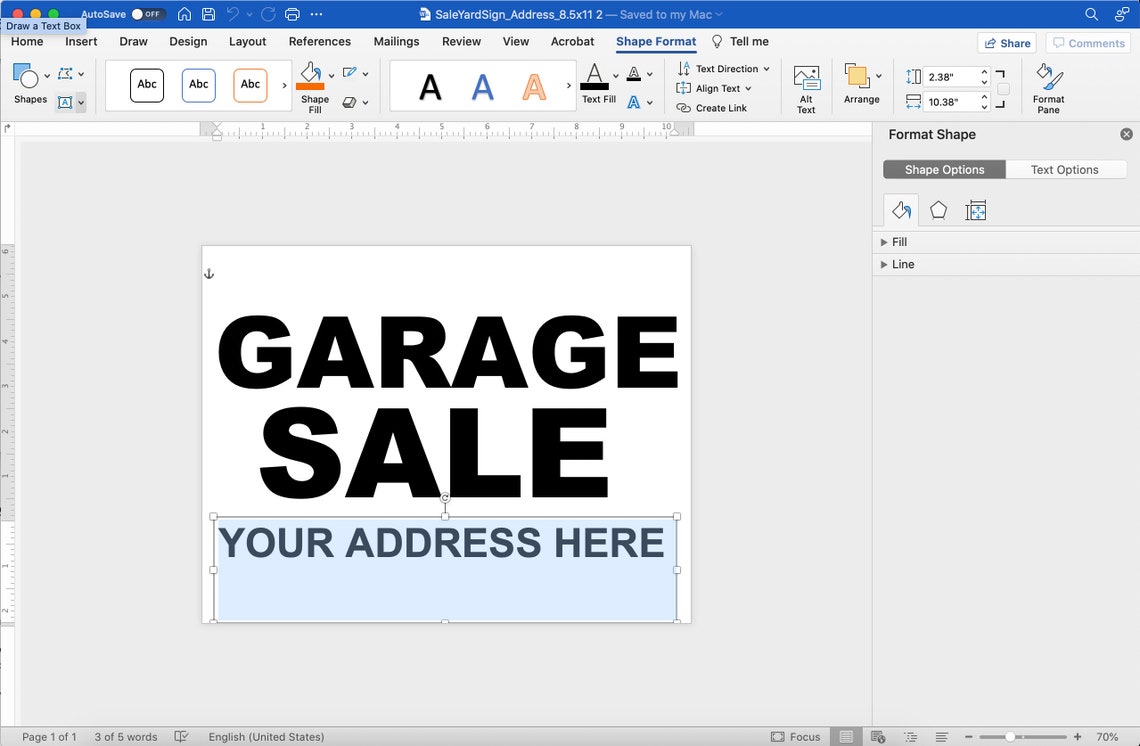Screen dimensions: 1140x746
Task: Click the shape height input field
Action: (944, 75)
